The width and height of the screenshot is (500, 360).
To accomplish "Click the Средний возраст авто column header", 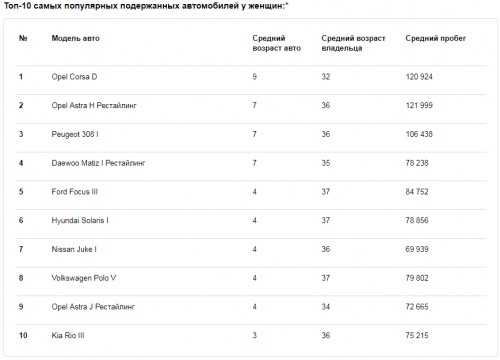I will [276, 43].
